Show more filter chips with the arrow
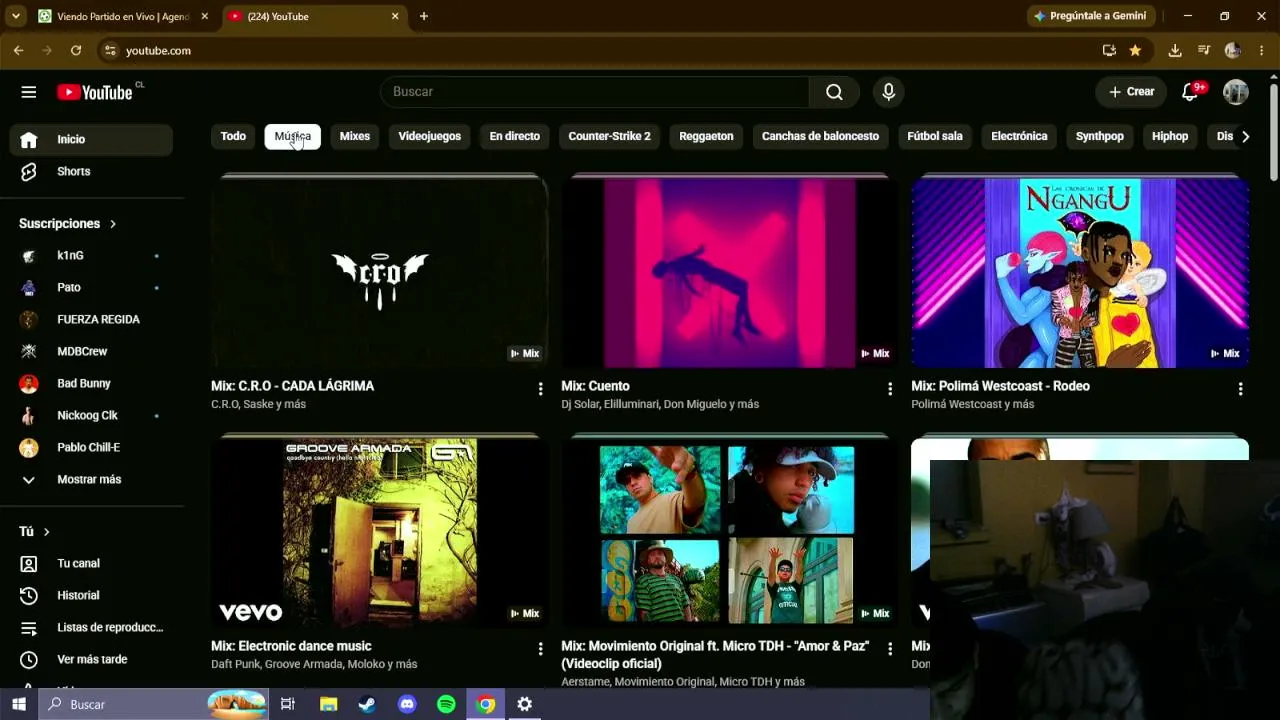This screenshot has height=720, width=1280. [1245, 136]
